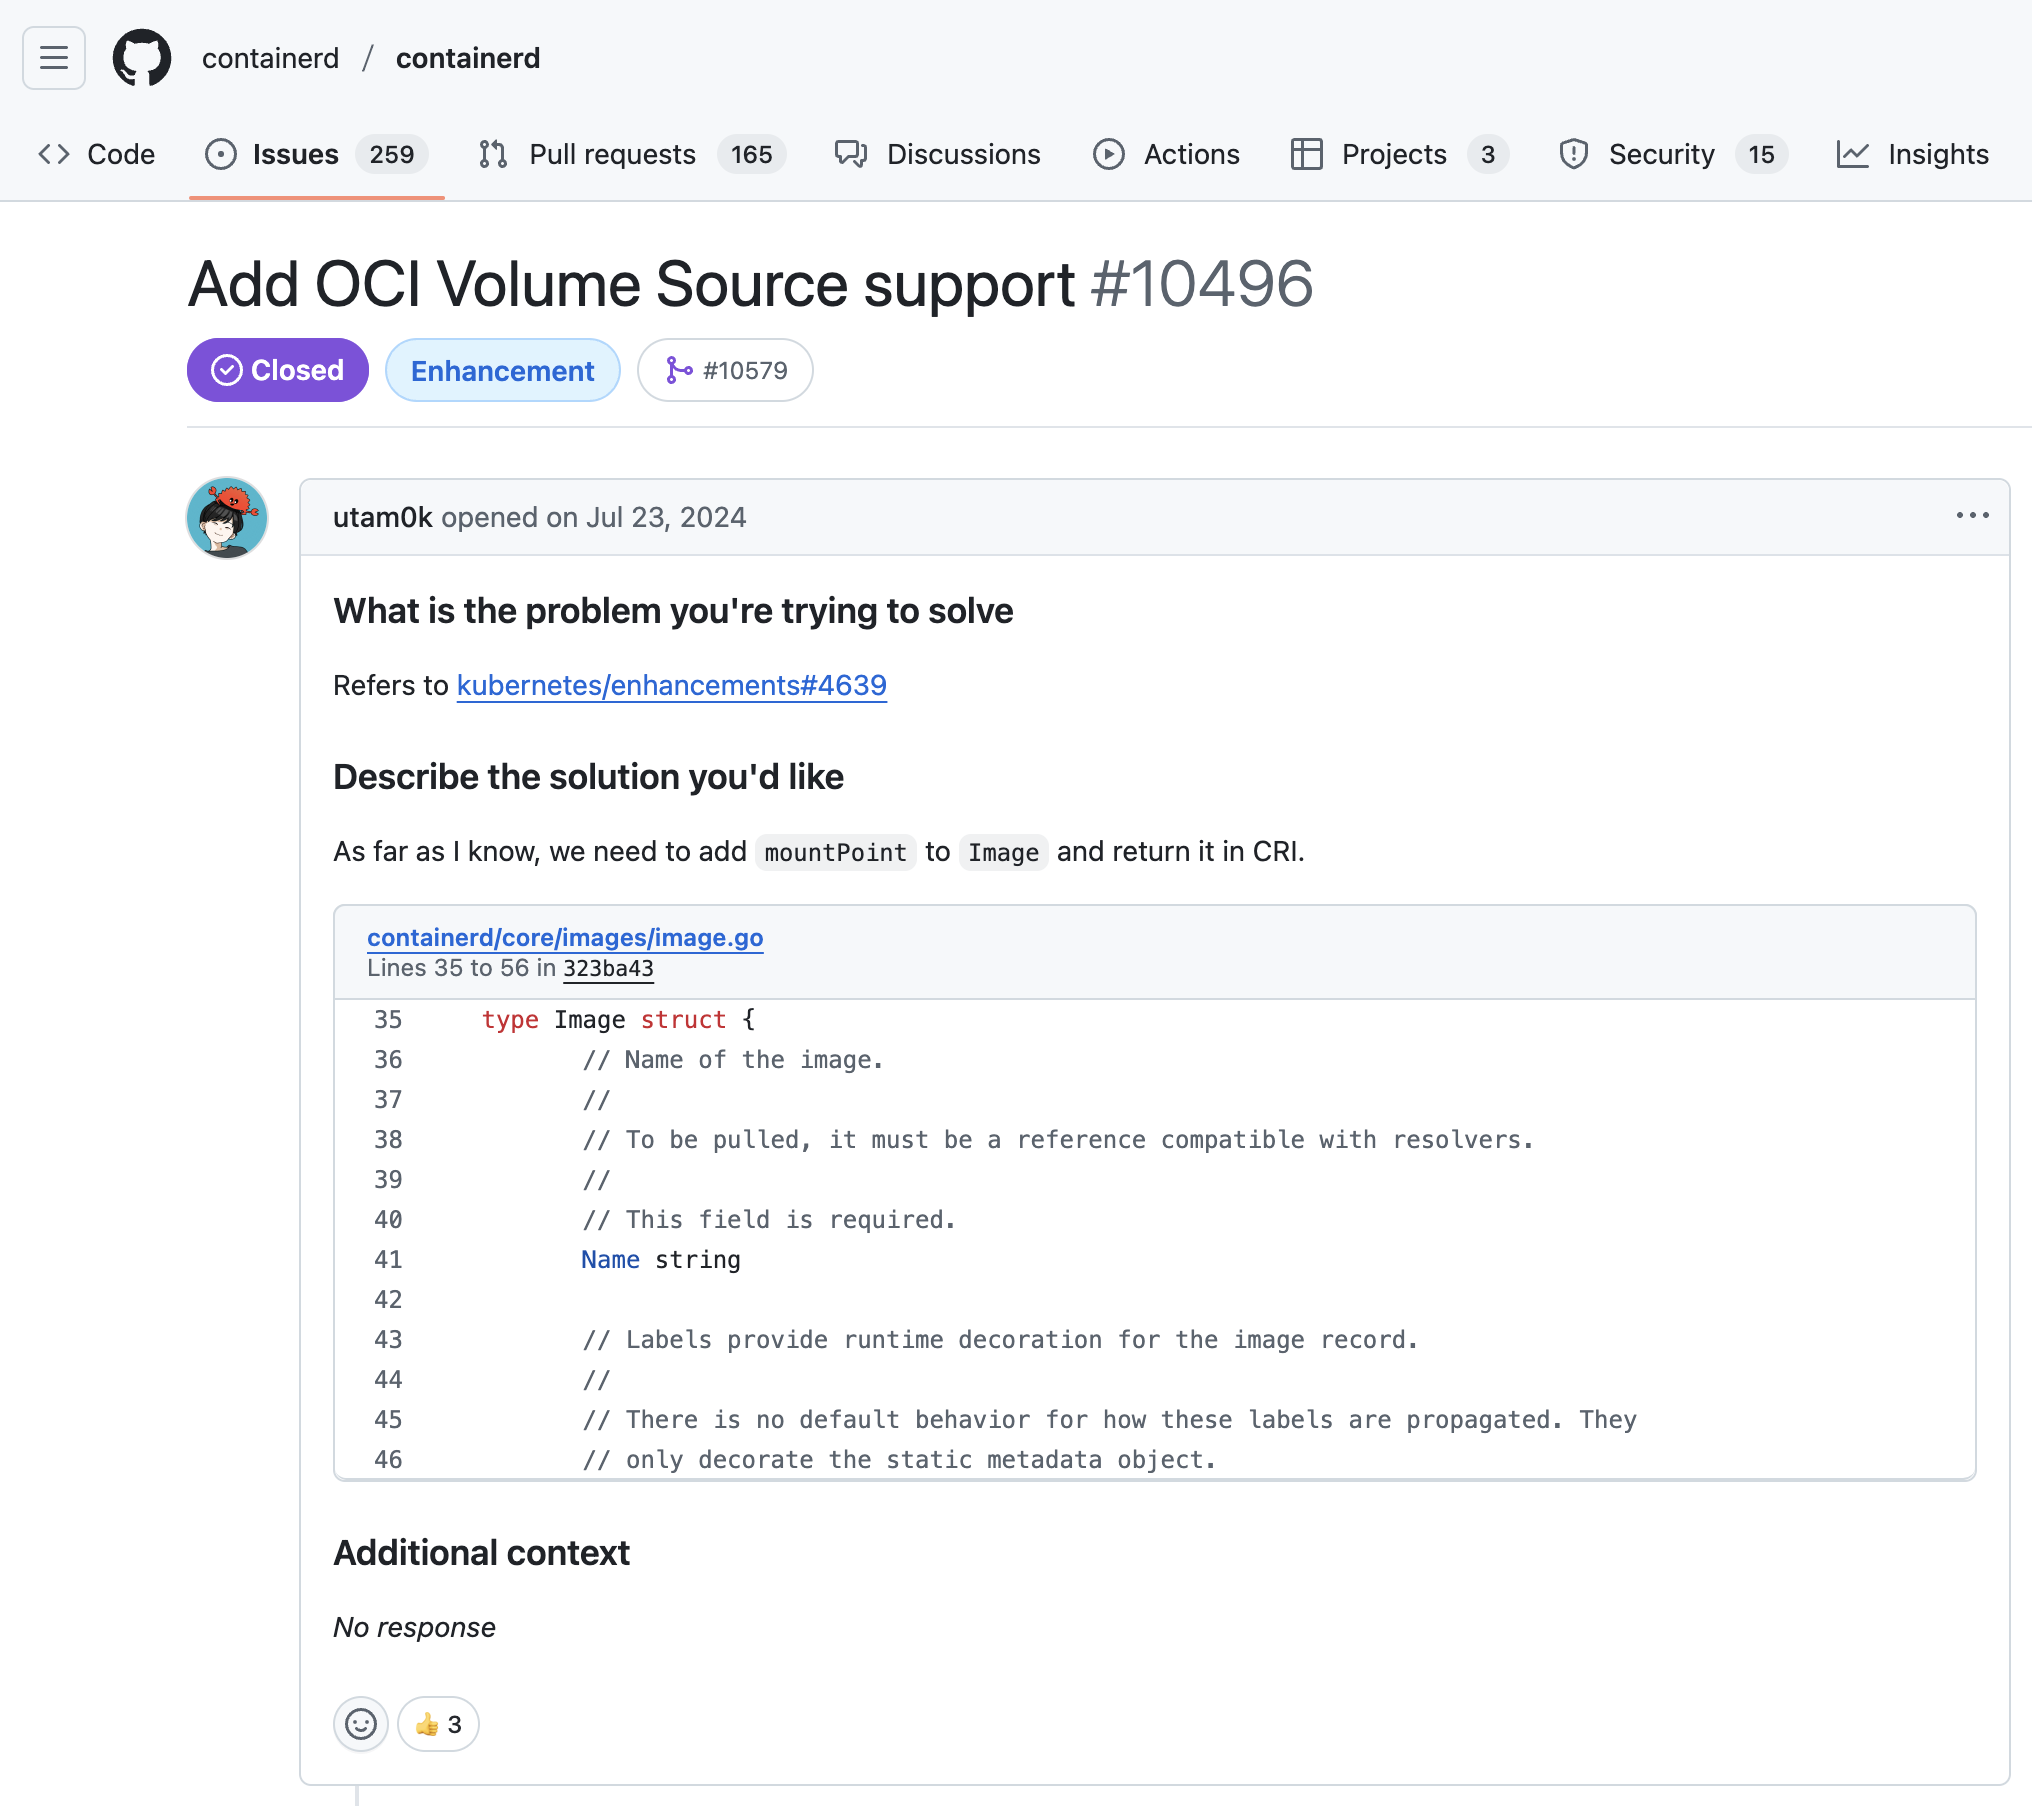The width and height of the screenshot is (2032, 1806).
Task: Select the Actions play icon
Action: (1109, 154)
